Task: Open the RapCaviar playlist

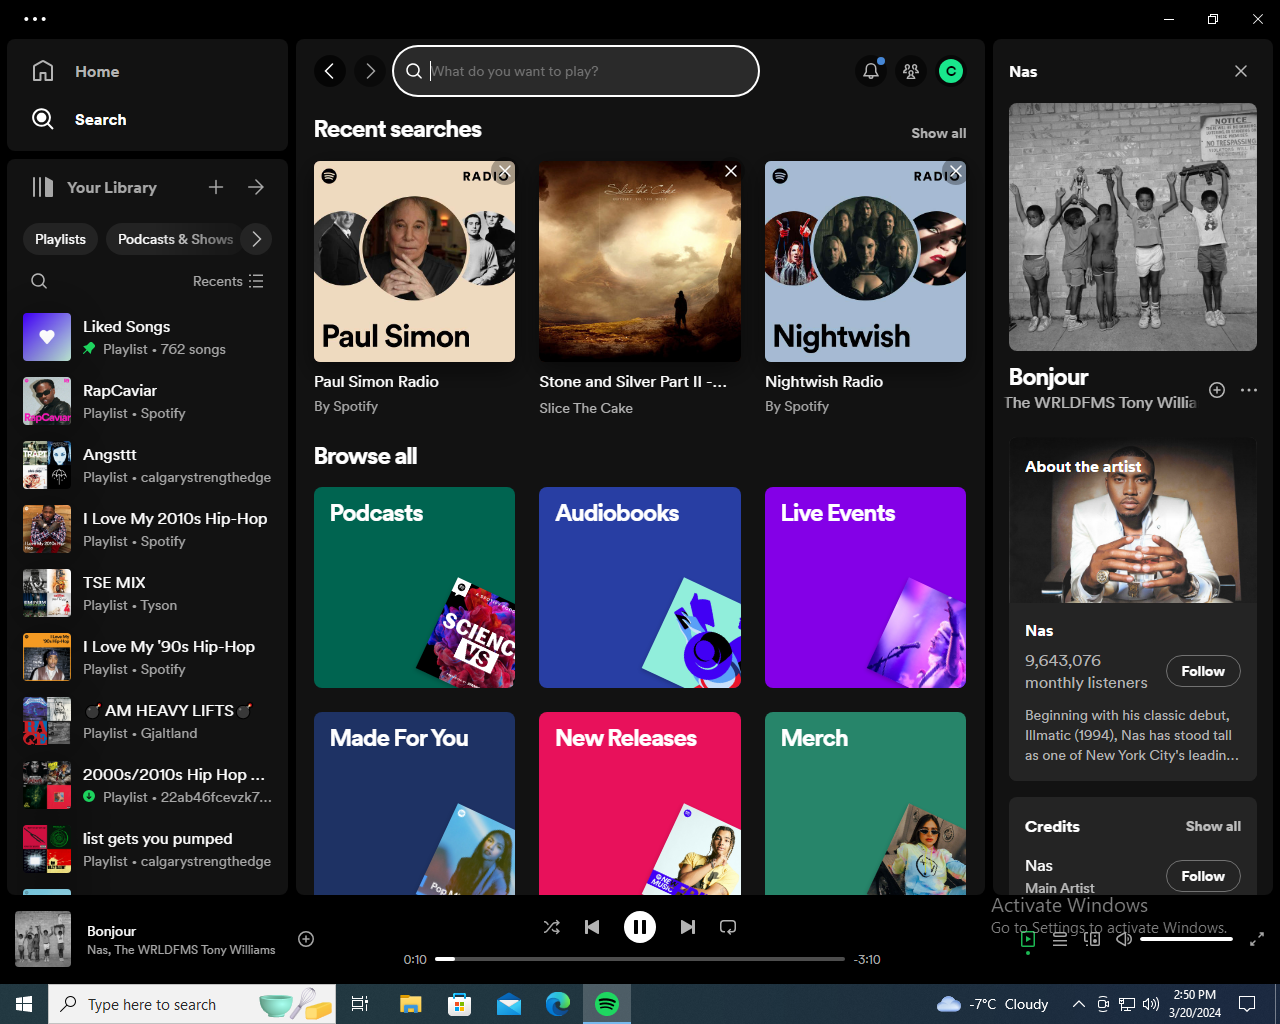Action: click(147, 401)
